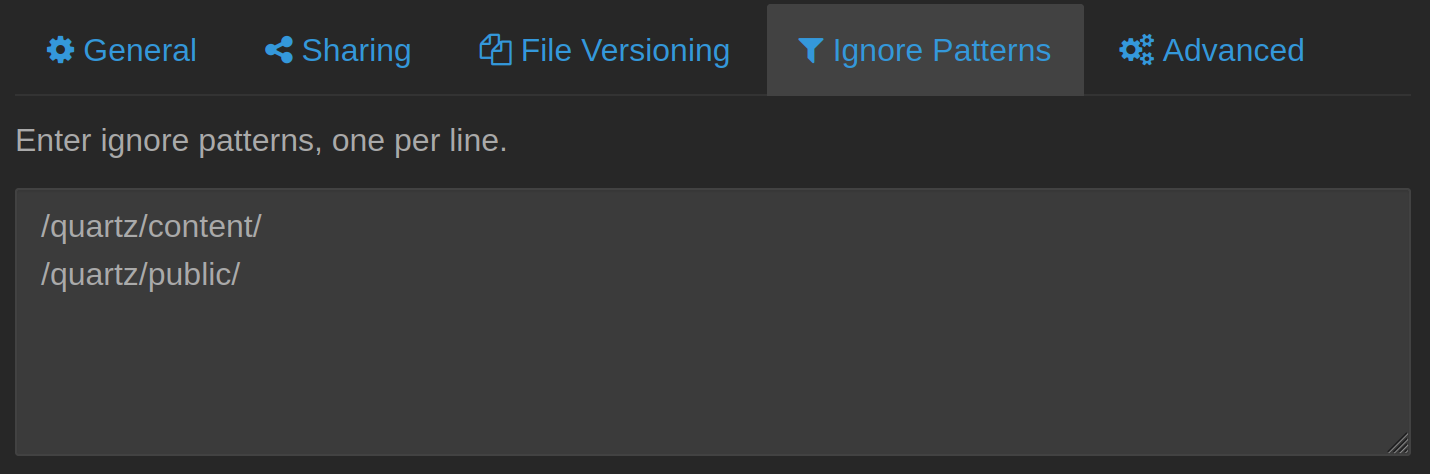Click the /quartz/public/ pattern line
Viewport: 1430px width, 474px height.
click(x=140, y=274)
